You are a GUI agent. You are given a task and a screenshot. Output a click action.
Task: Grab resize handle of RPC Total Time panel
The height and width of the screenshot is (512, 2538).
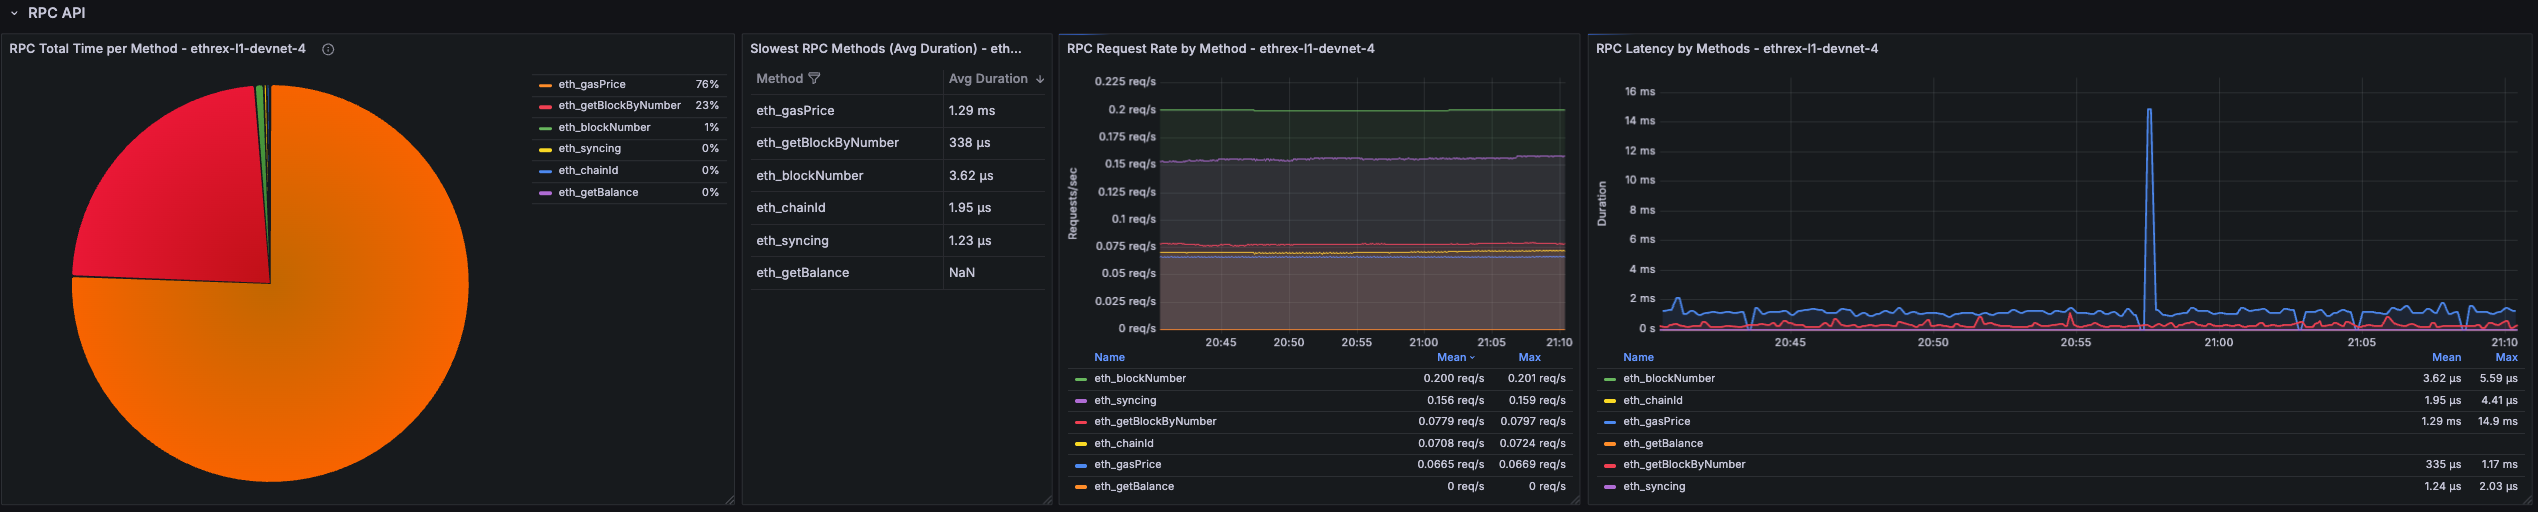click(729, 499)
